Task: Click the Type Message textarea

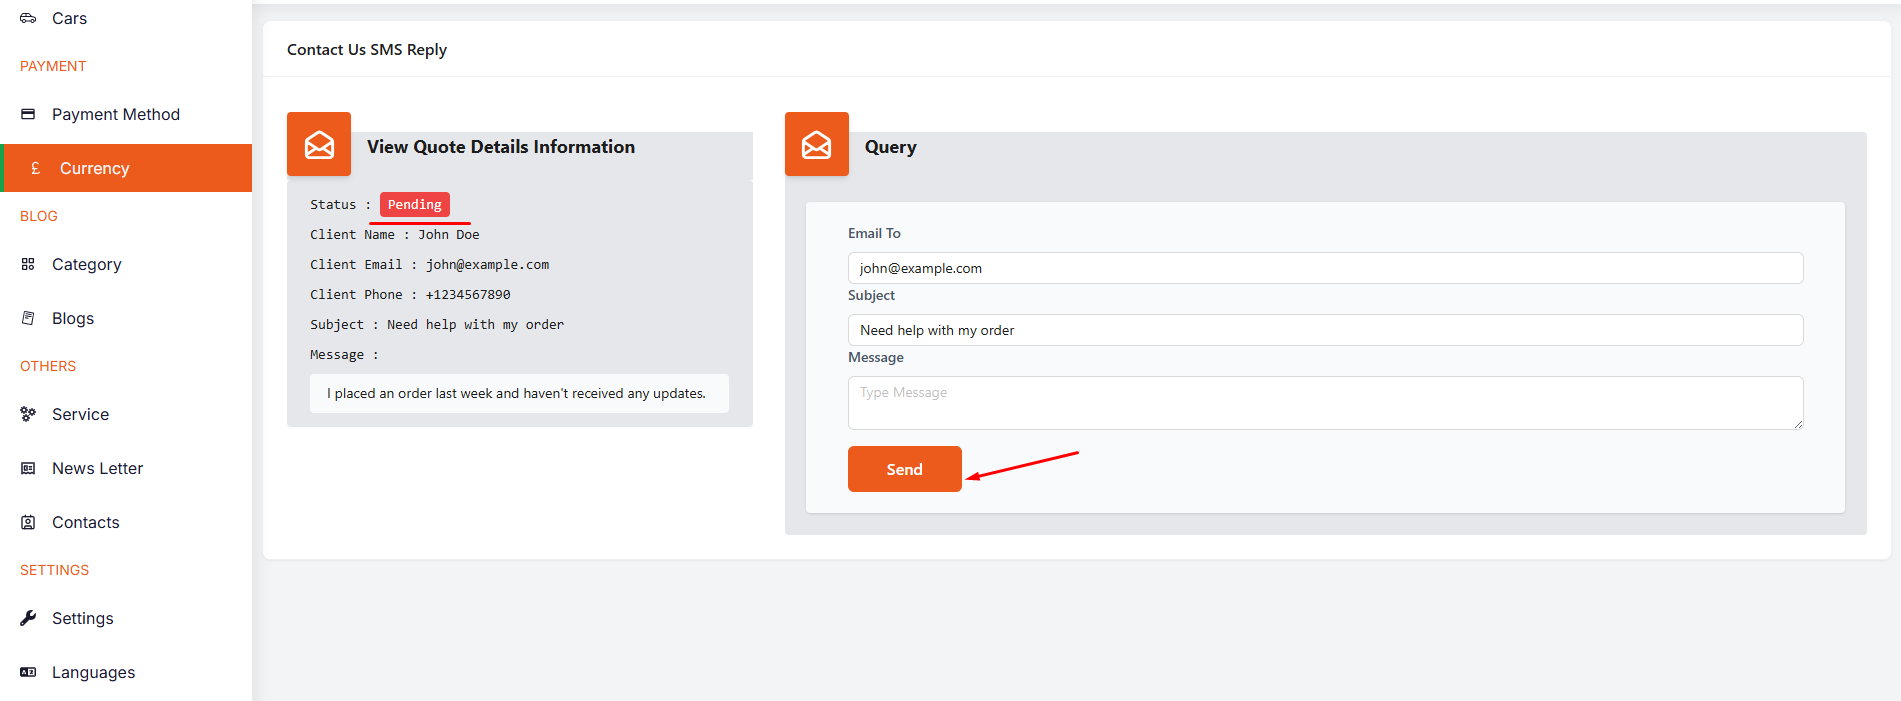Action: [1325, 402]
